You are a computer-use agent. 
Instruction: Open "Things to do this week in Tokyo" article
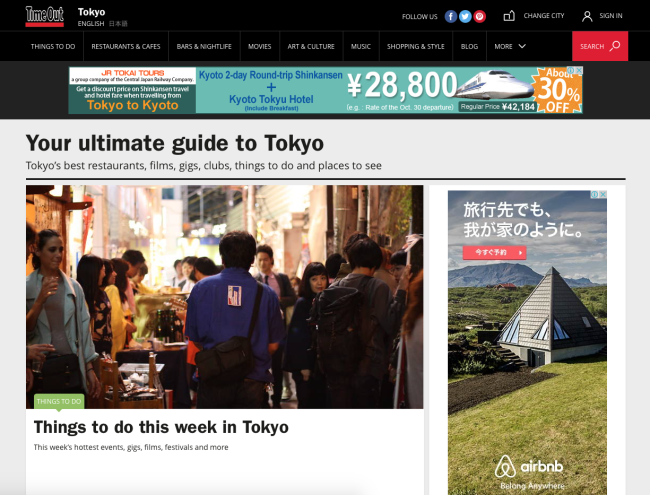point(161,427)
